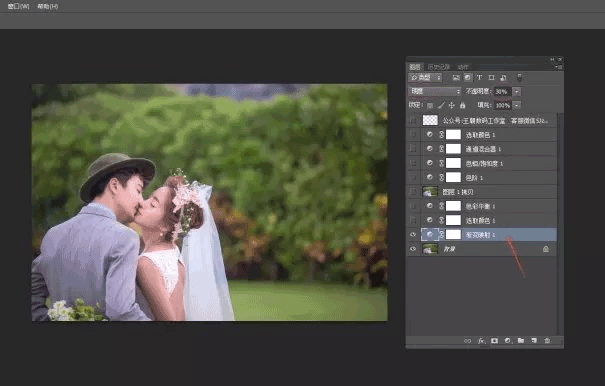Click 图层 1 拷贝 layer thumbnail
The height and width of the screenshot is (386, 605).
point(430,191)
